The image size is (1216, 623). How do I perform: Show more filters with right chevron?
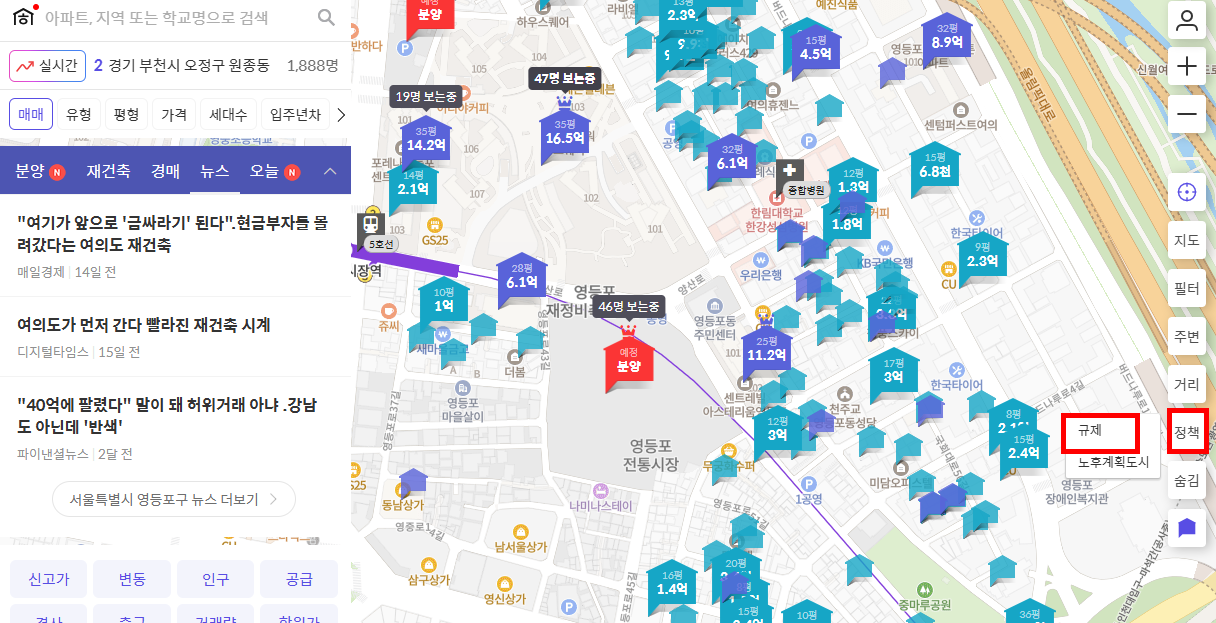(341, 114)
